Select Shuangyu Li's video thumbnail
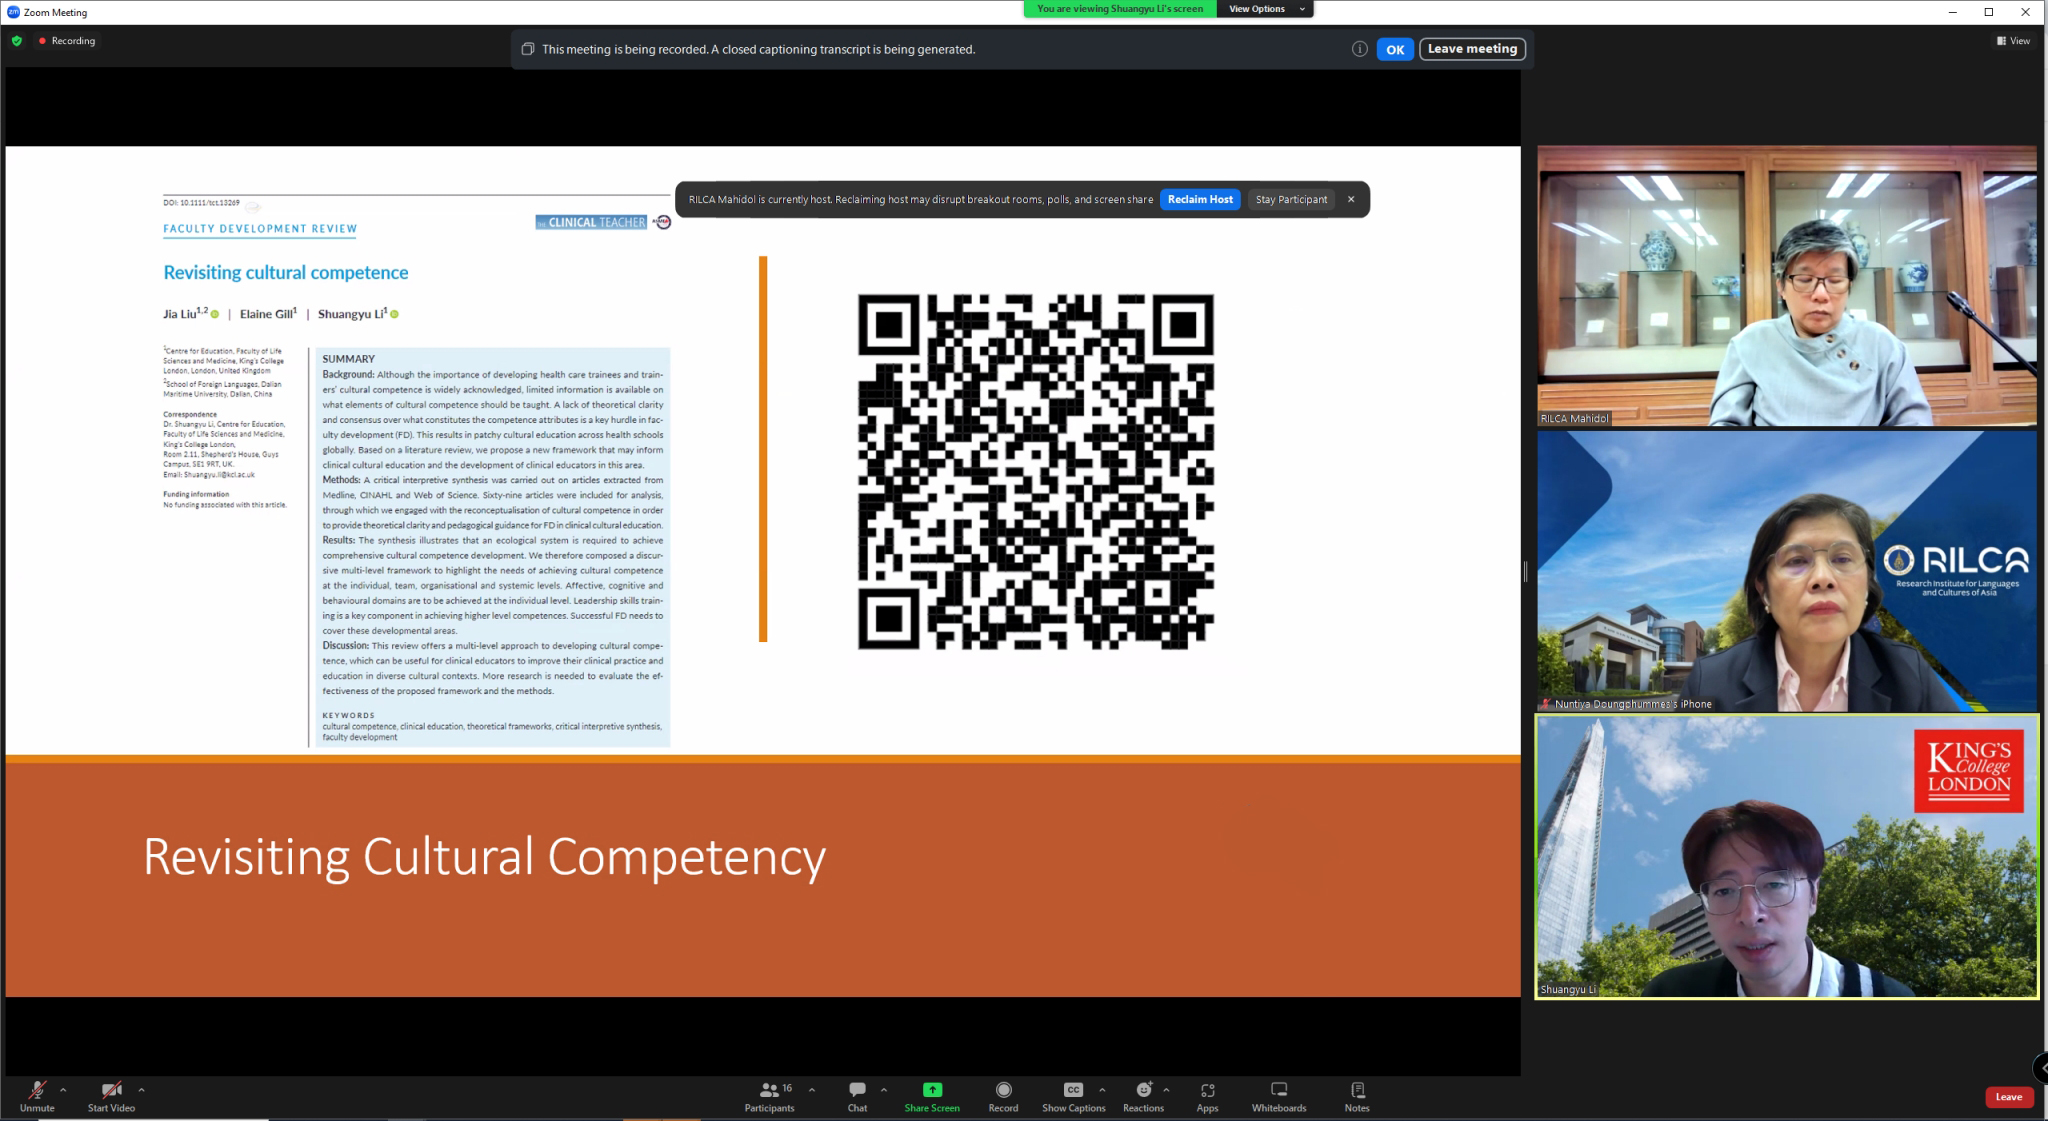Viewport: 2048px width, 1121px height. pos(1786,856)
